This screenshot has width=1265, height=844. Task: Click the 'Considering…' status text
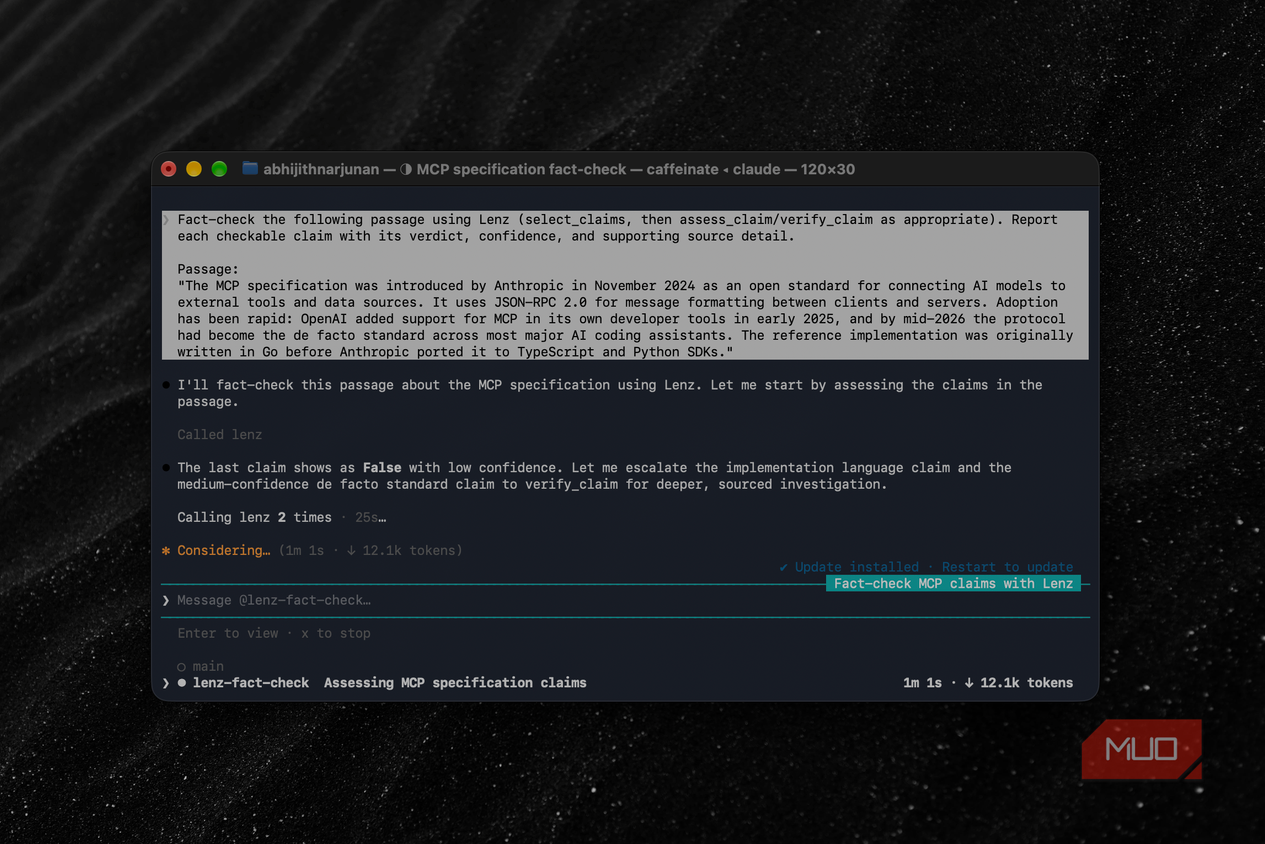[223, 550]
